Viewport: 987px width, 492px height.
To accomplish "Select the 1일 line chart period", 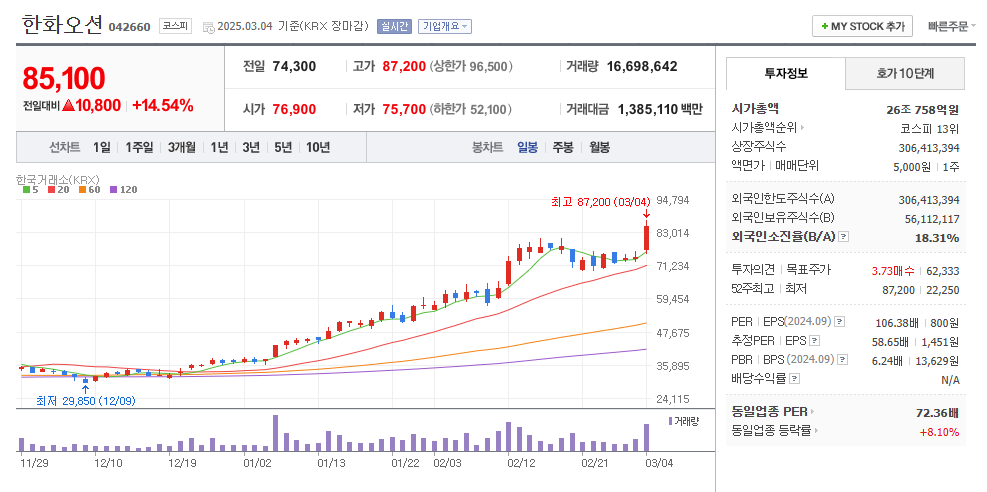I will 101,148.
